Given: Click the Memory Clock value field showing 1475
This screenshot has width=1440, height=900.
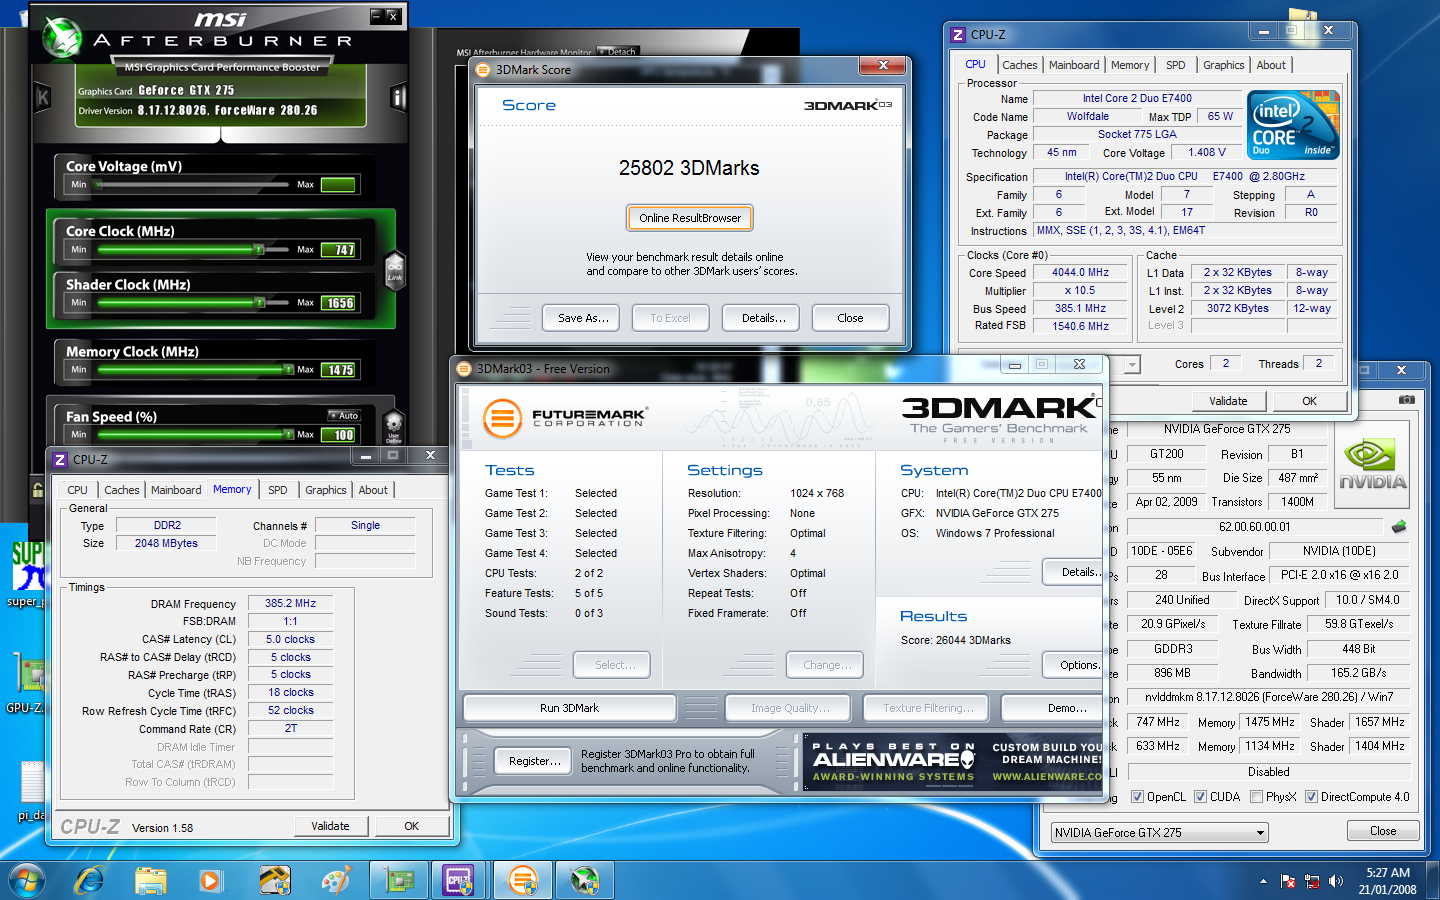Looking at the screenshot, I should pyautogui.click(x=339, y=370).
